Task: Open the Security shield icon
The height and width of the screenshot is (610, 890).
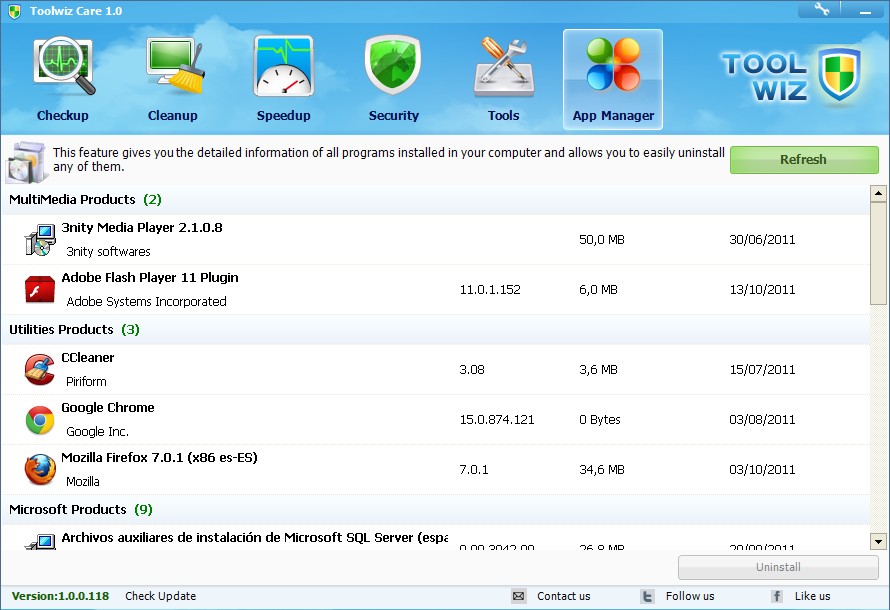Action: 393,65
